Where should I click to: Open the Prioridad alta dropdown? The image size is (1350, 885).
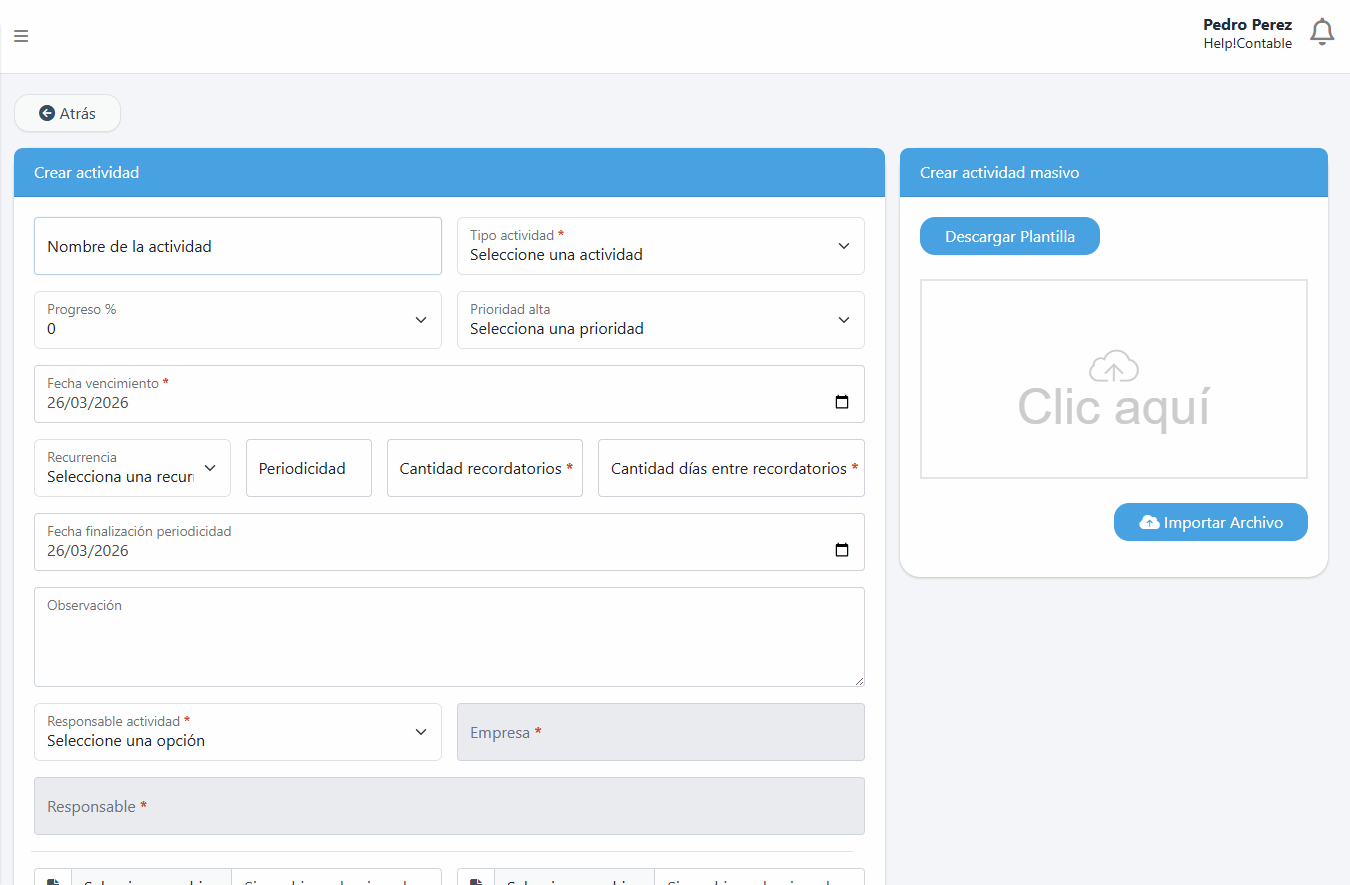click(661, 320)
